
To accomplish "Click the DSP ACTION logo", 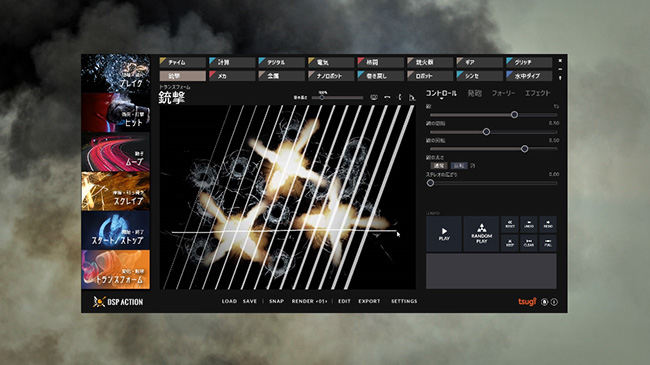I will click(x=118, y=302).
